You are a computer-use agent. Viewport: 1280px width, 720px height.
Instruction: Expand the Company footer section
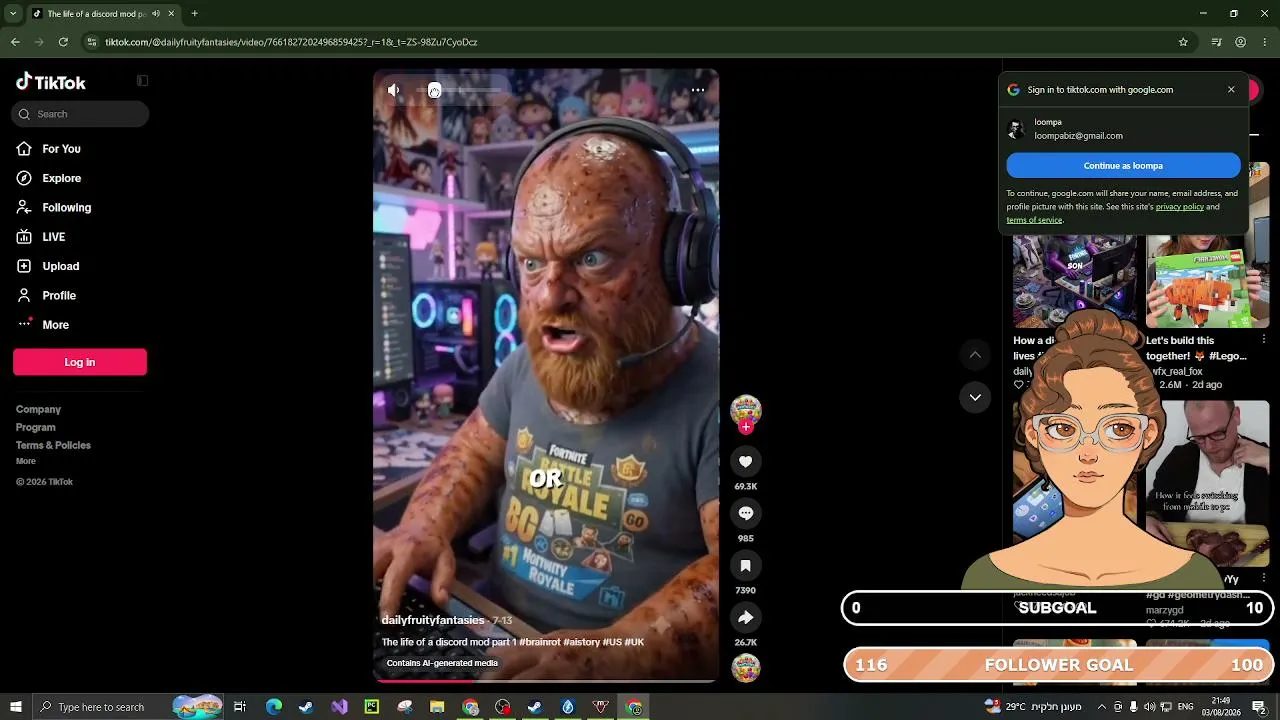click(38, 410)
